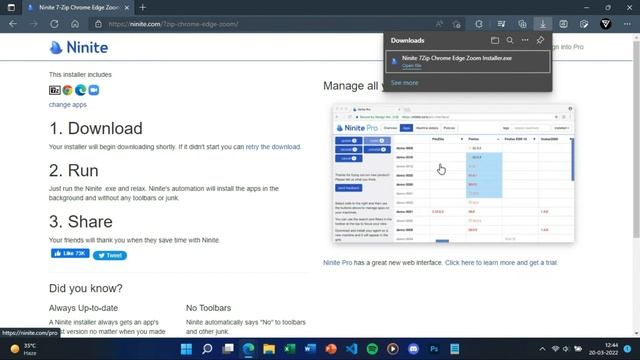This screenshot has height=360, width=640.
Task: Open Windows taskbar Search
Action: [x=207, y=349]
